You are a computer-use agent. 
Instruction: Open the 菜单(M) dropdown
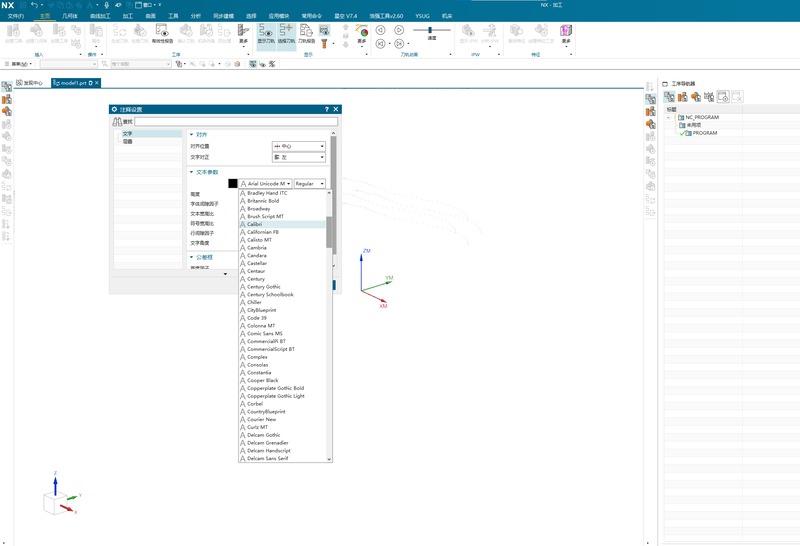(x=18, y=64)
